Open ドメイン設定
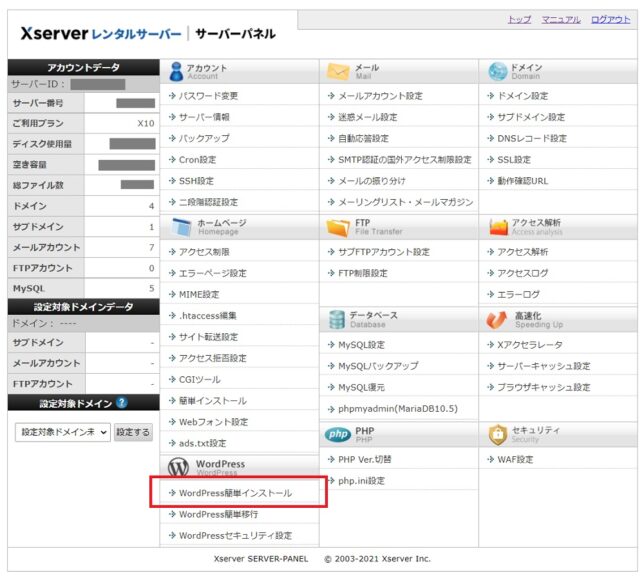 click(522, 96)
